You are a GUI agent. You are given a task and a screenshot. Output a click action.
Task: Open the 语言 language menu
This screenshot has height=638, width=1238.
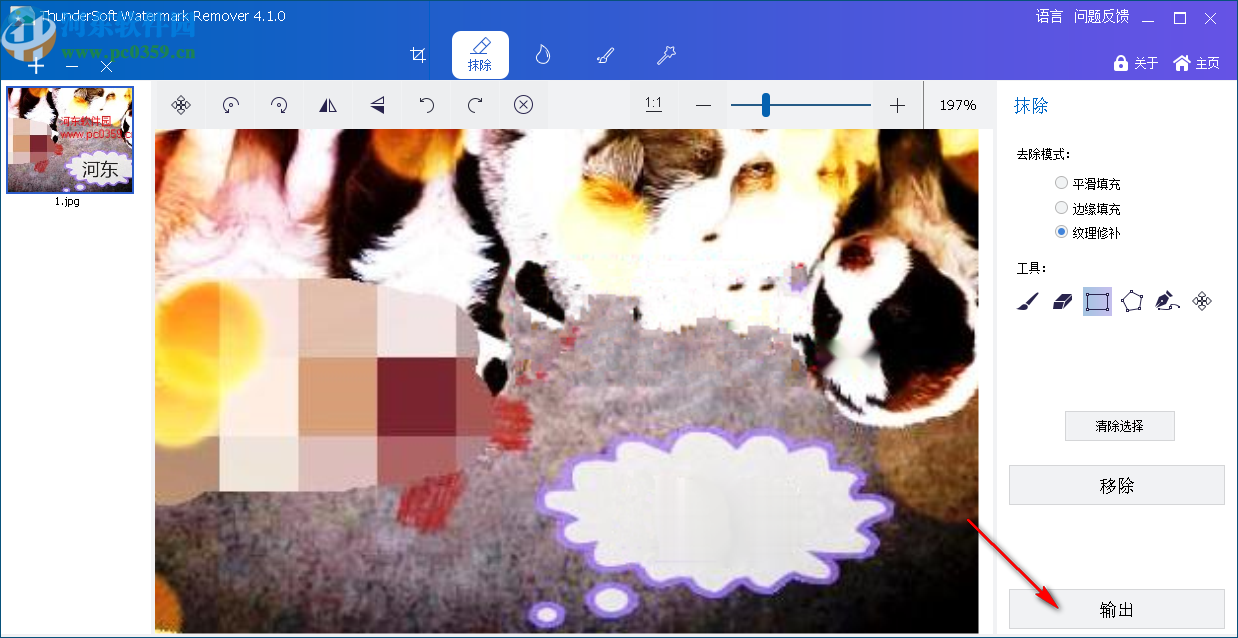tap(1047, 16)
